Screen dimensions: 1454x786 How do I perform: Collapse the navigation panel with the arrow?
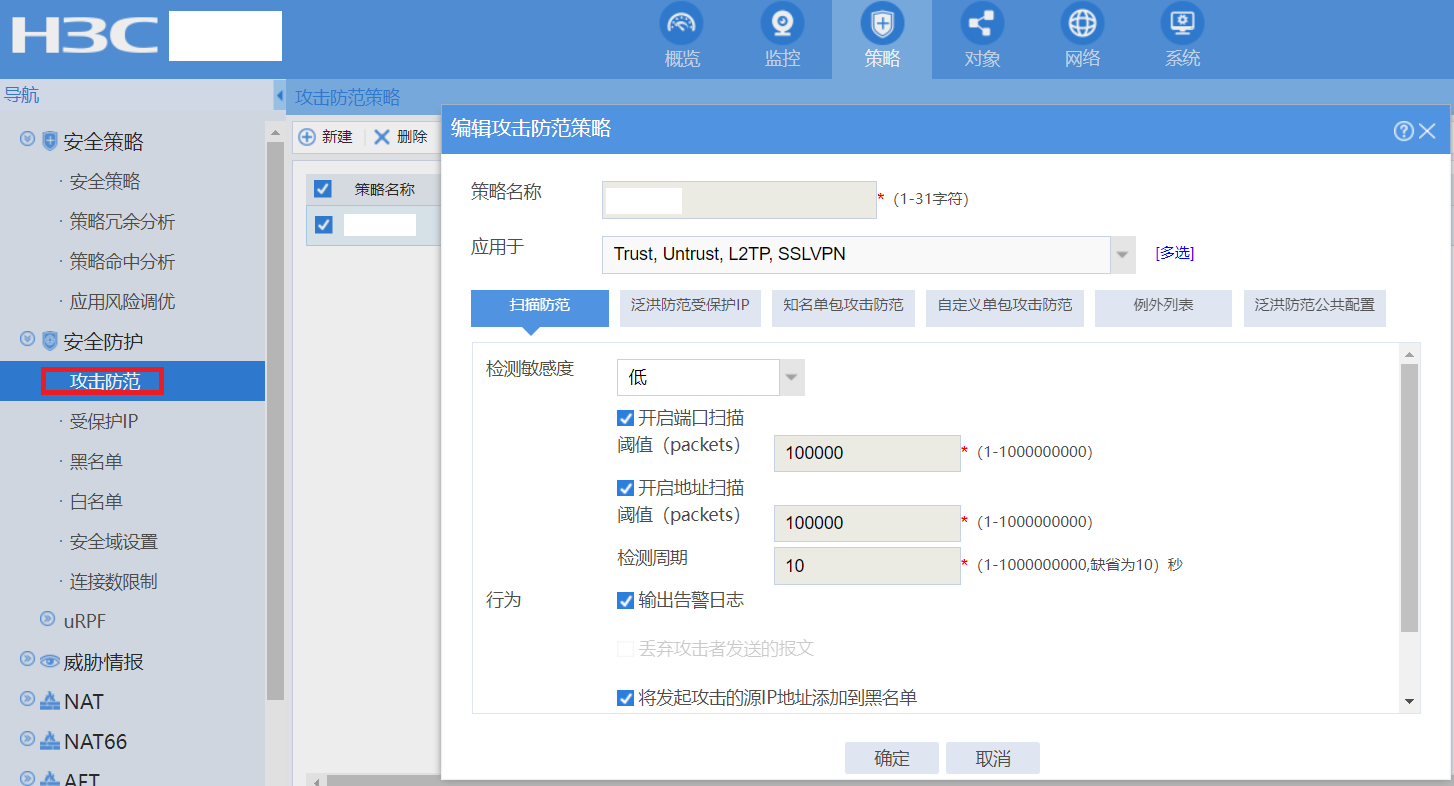click(x=279, y=96)
